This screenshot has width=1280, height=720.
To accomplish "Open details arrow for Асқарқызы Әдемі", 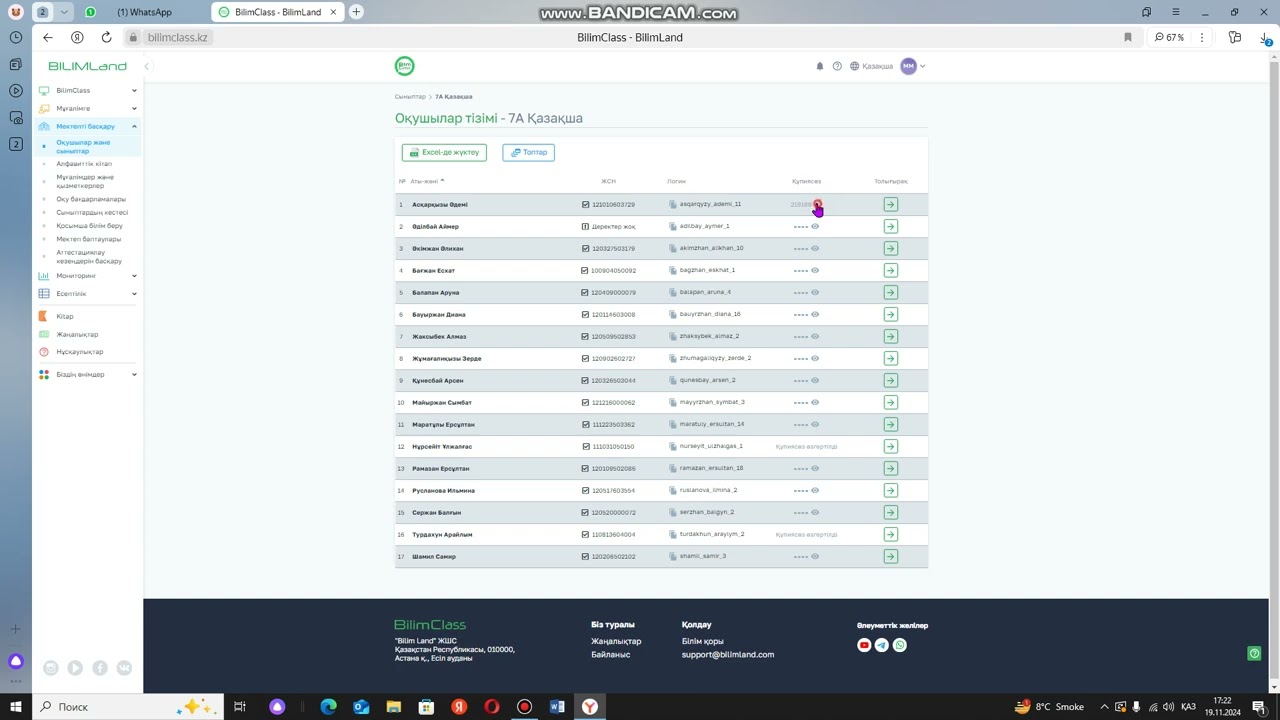I will [890, 204].
